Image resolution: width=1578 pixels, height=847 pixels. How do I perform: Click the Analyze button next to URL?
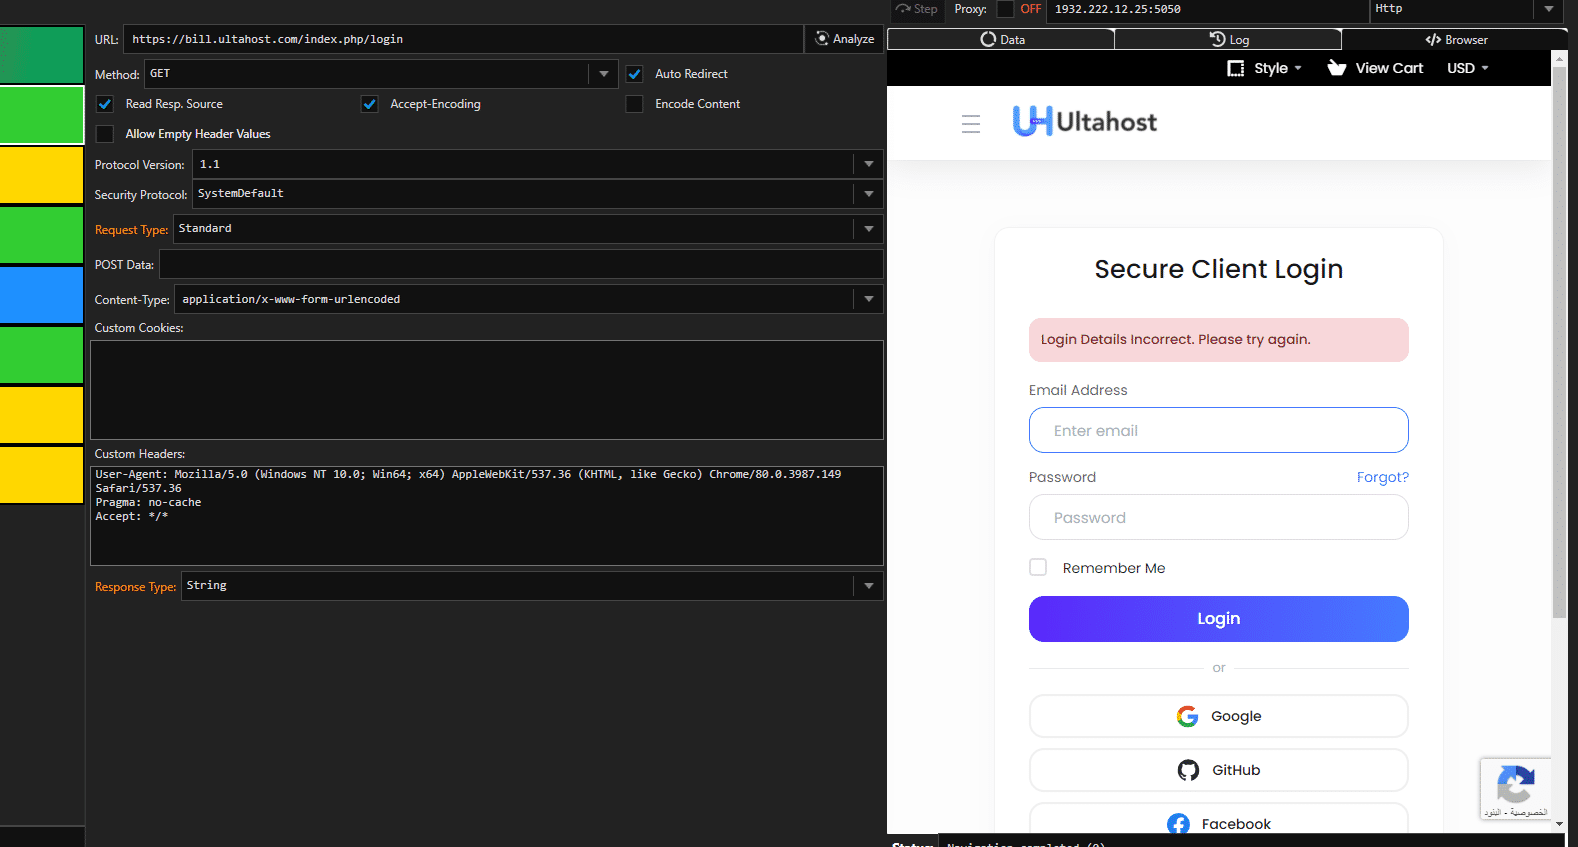click(x=845, y=39)
